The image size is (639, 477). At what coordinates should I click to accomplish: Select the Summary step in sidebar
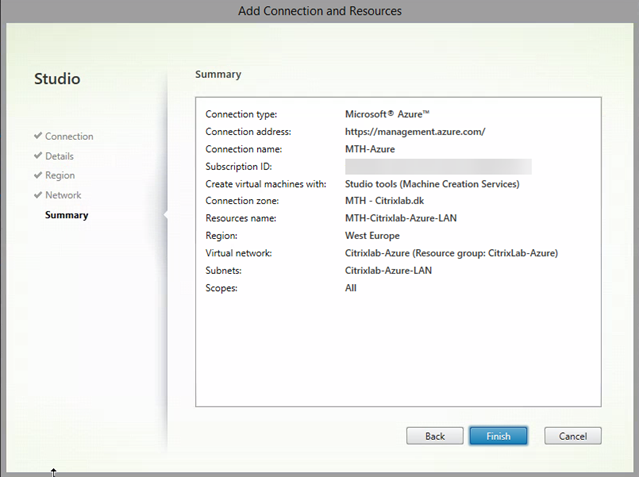click(x=66, y=215)
